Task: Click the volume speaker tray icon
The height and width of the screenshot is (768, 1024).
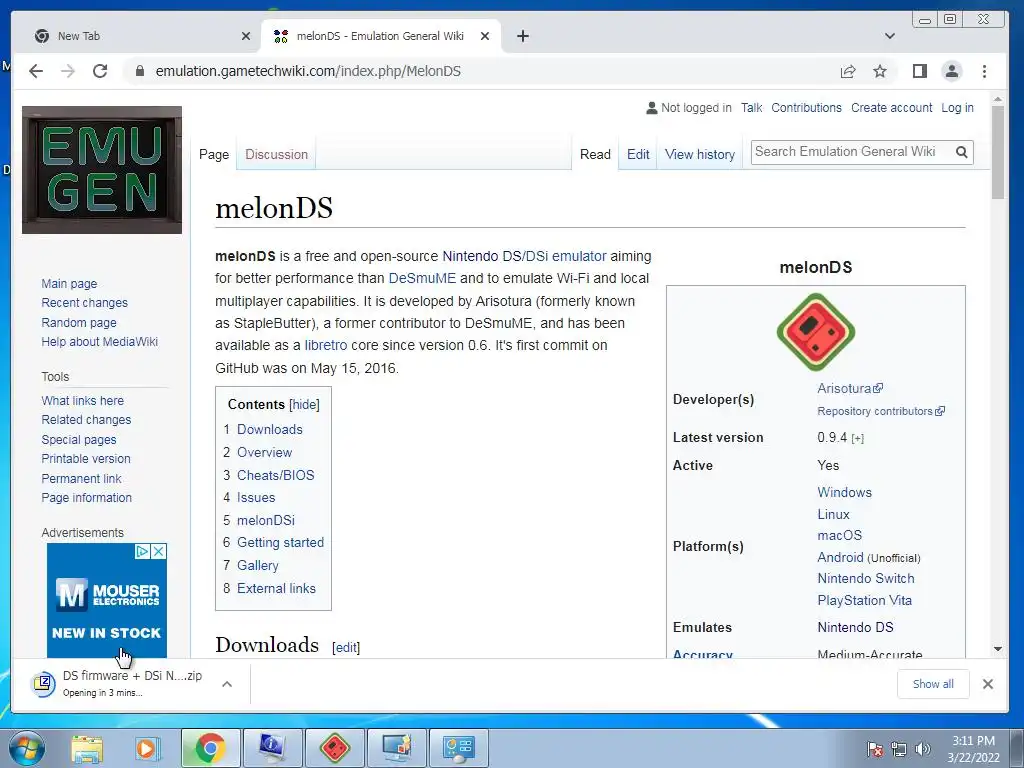Action: coord(923,749)
